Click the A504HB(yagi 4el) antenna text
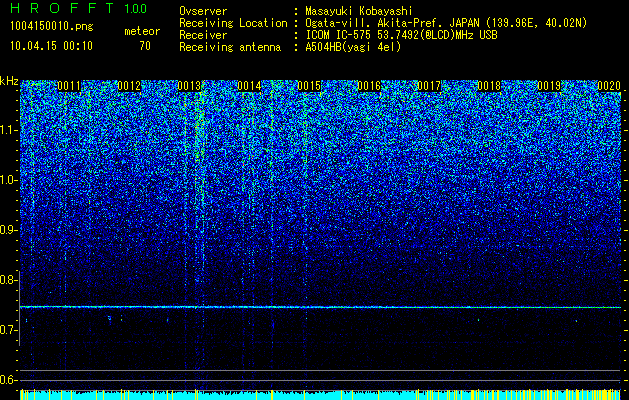 point(353,47)
